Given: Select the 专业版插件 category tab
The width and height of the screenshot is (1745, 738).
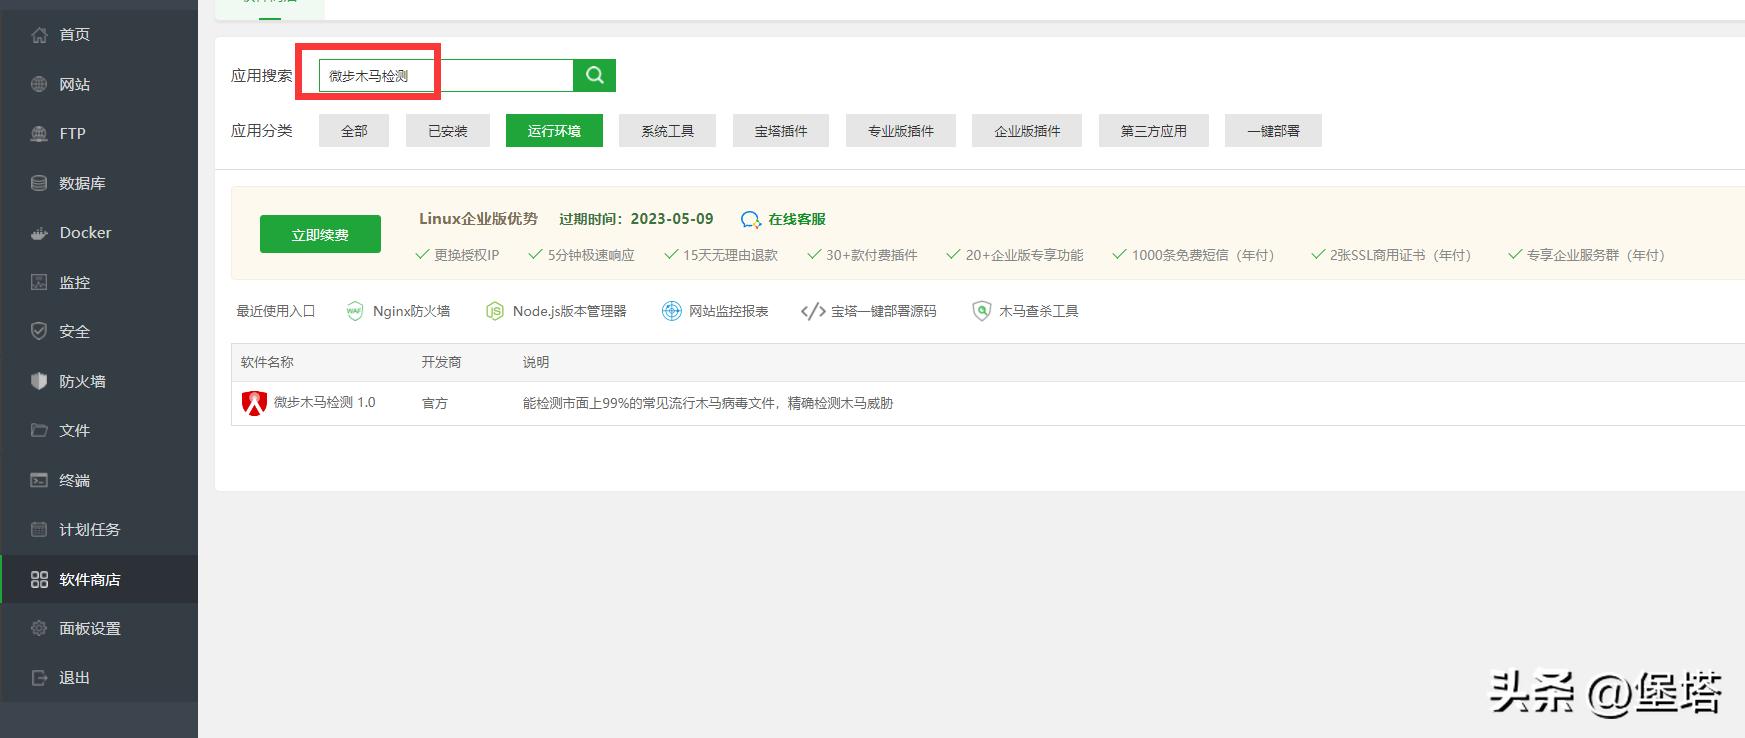Looking at the screenshot, I should (x=900, y=131).
